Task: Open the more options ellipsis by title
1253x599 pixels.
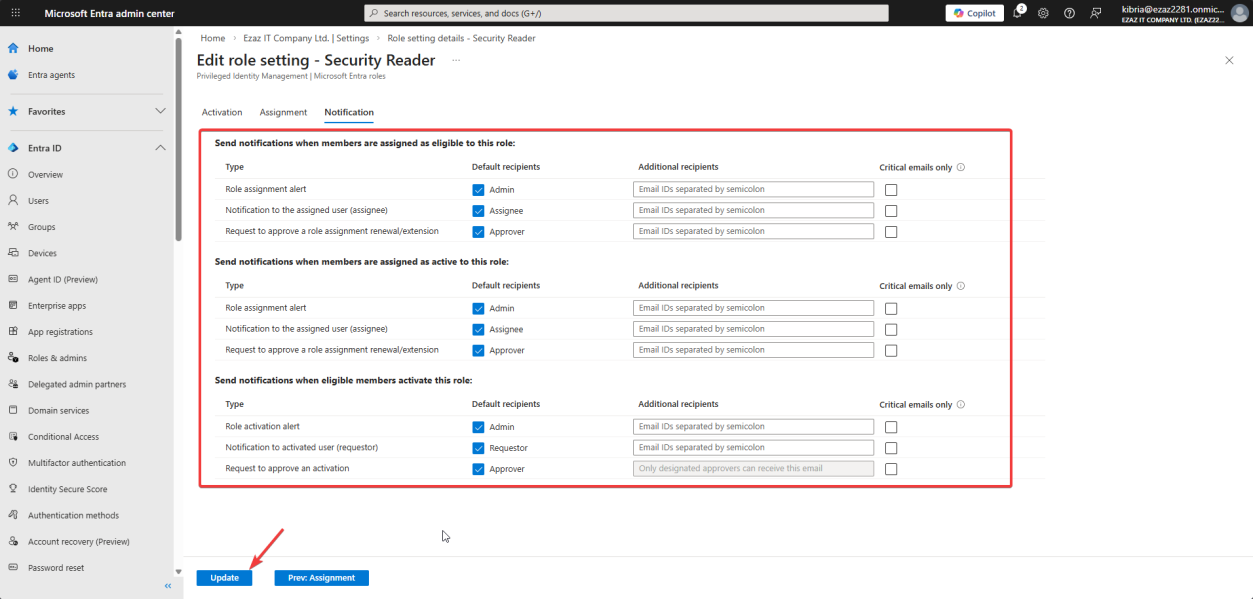Action: tap(456, 60)
